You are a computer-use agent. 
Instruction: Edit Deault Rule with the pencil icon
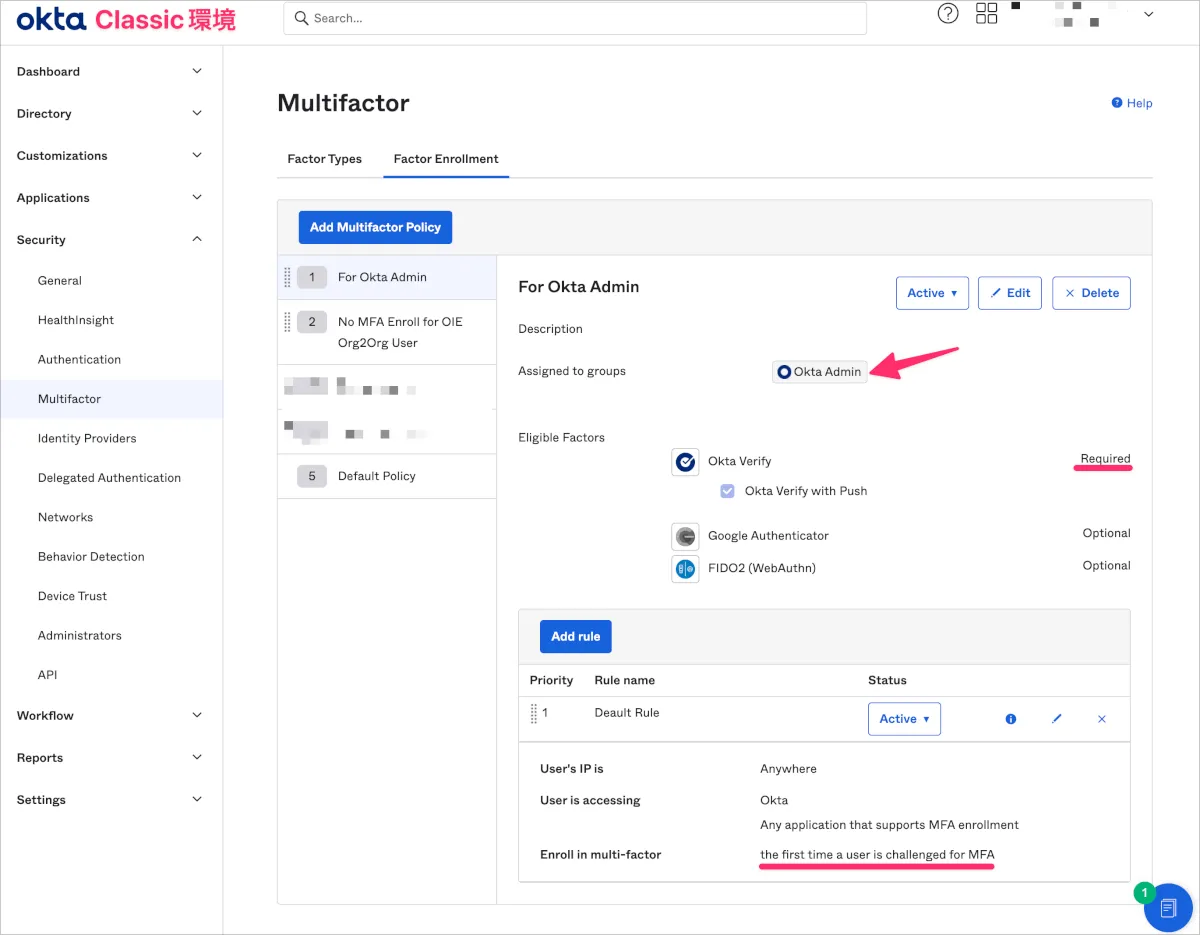click(x=1056, y=719)
